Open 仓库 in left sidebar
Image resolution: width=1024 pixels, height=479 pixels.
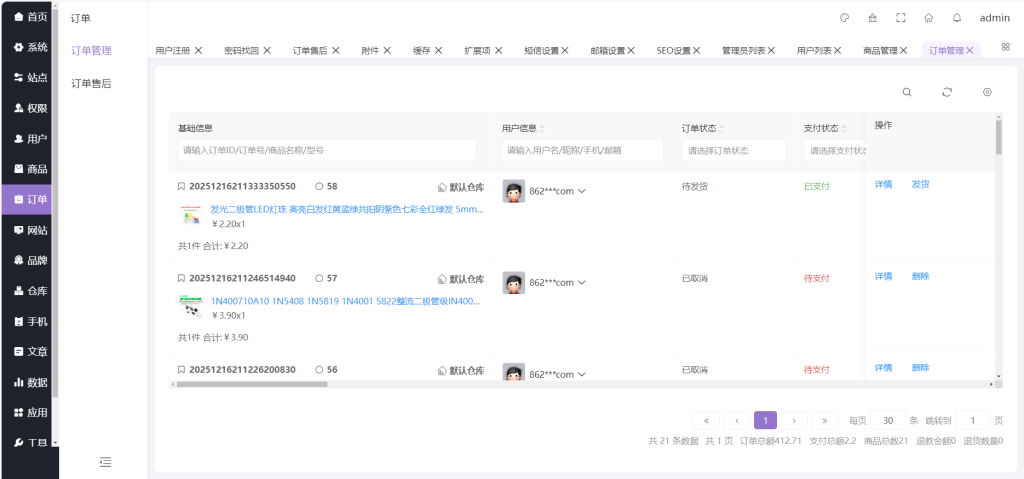point(29,291)
